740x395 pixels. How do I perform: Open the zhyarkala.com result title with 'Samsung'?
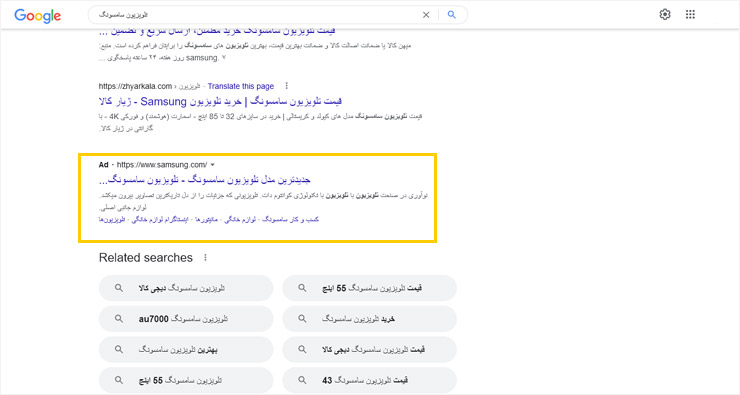pyautogui.click(x=220, y=101)
